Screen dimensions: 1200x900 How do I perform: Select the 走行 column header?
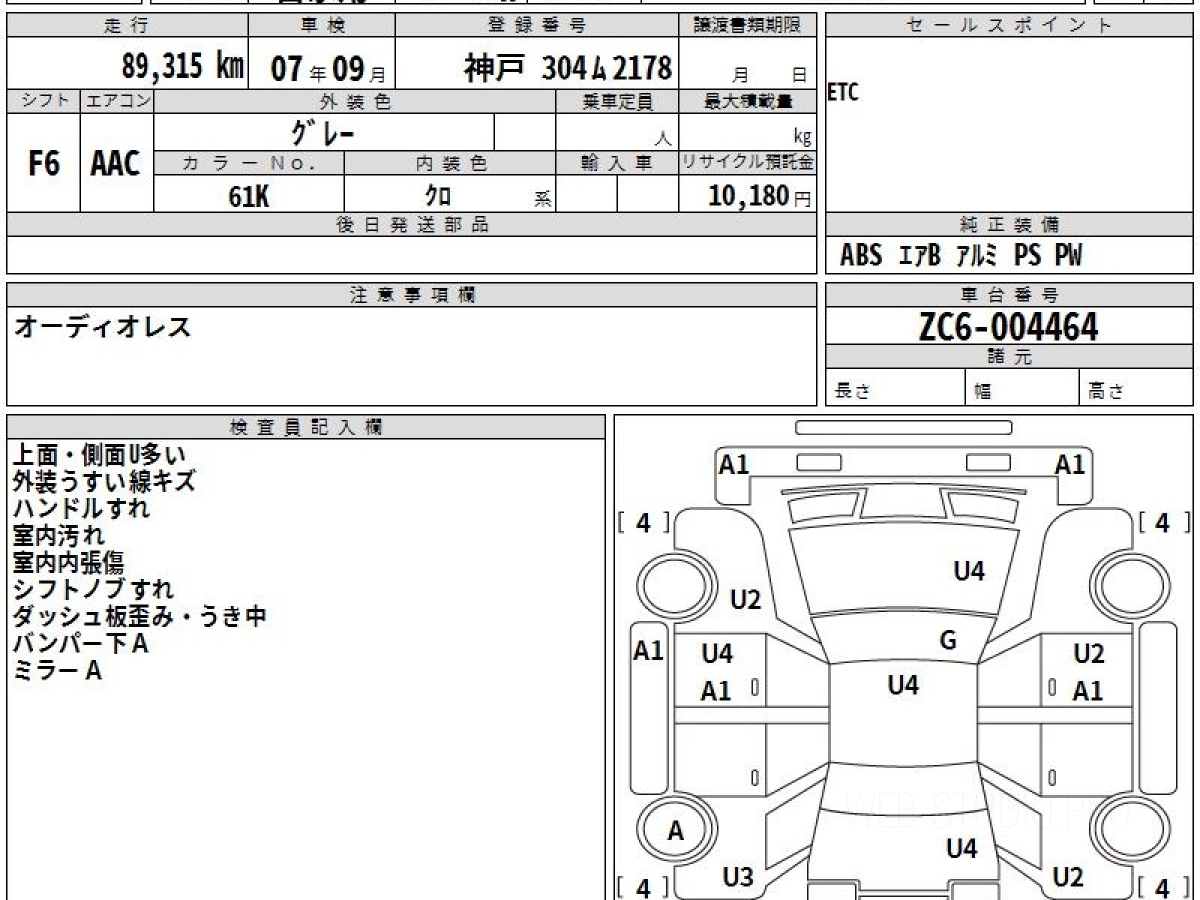(x=126, y=26)
